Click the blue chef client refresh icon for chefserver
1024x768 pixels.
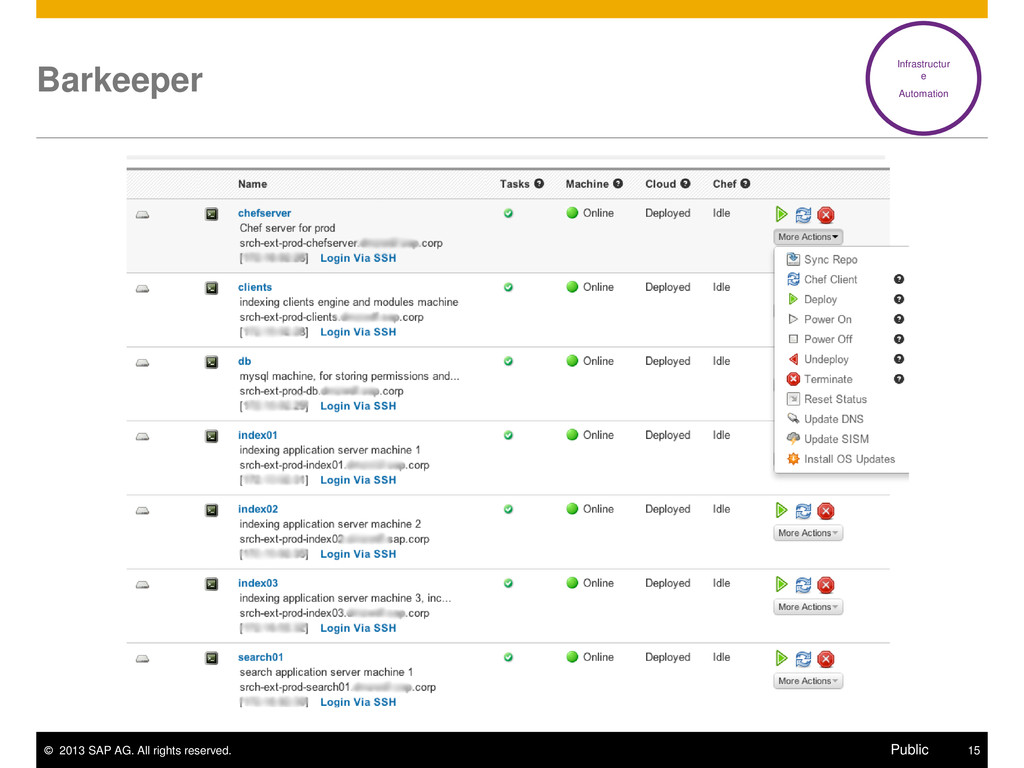803,215
